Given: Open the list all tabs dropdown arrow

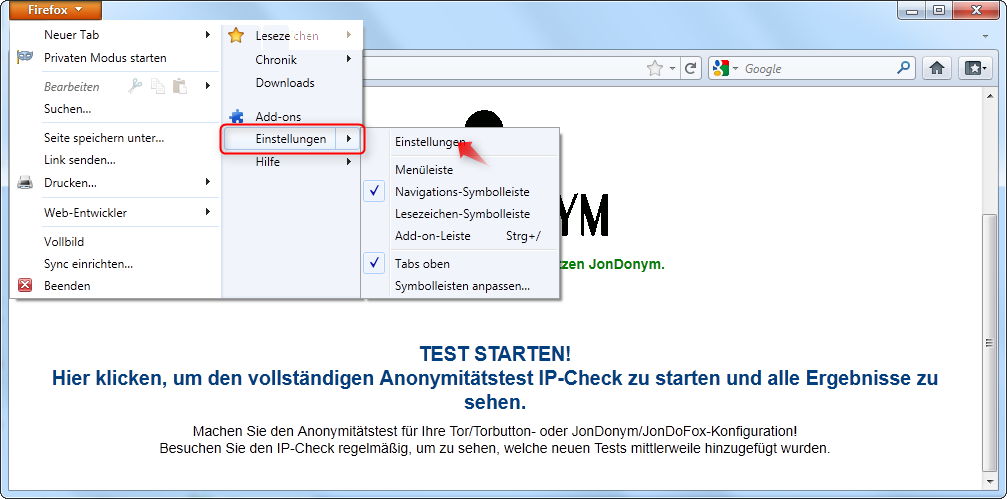Looking at the screenshot, I should [985, 35].
